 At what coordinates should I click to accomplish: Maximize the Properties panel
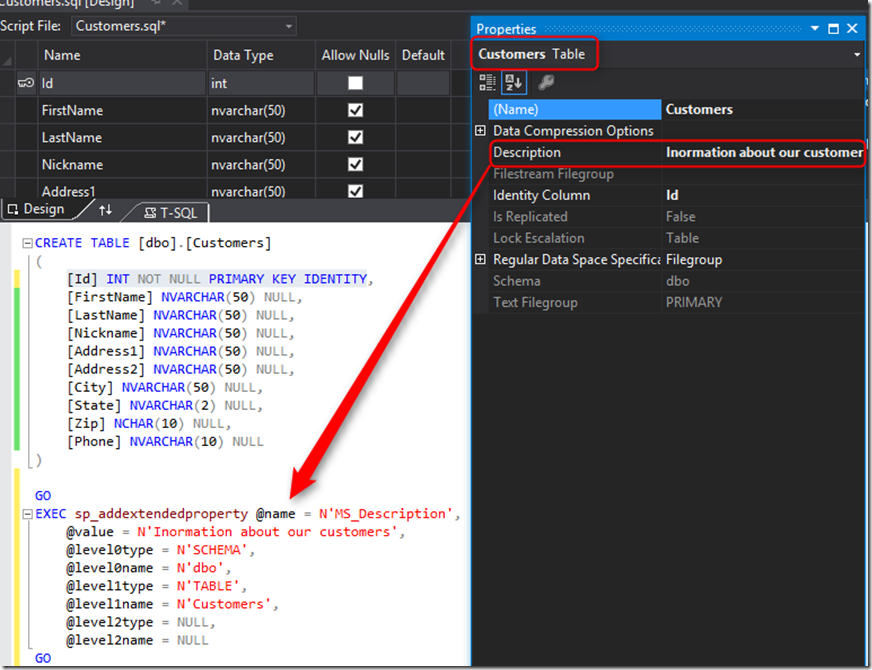pos(833,28)
